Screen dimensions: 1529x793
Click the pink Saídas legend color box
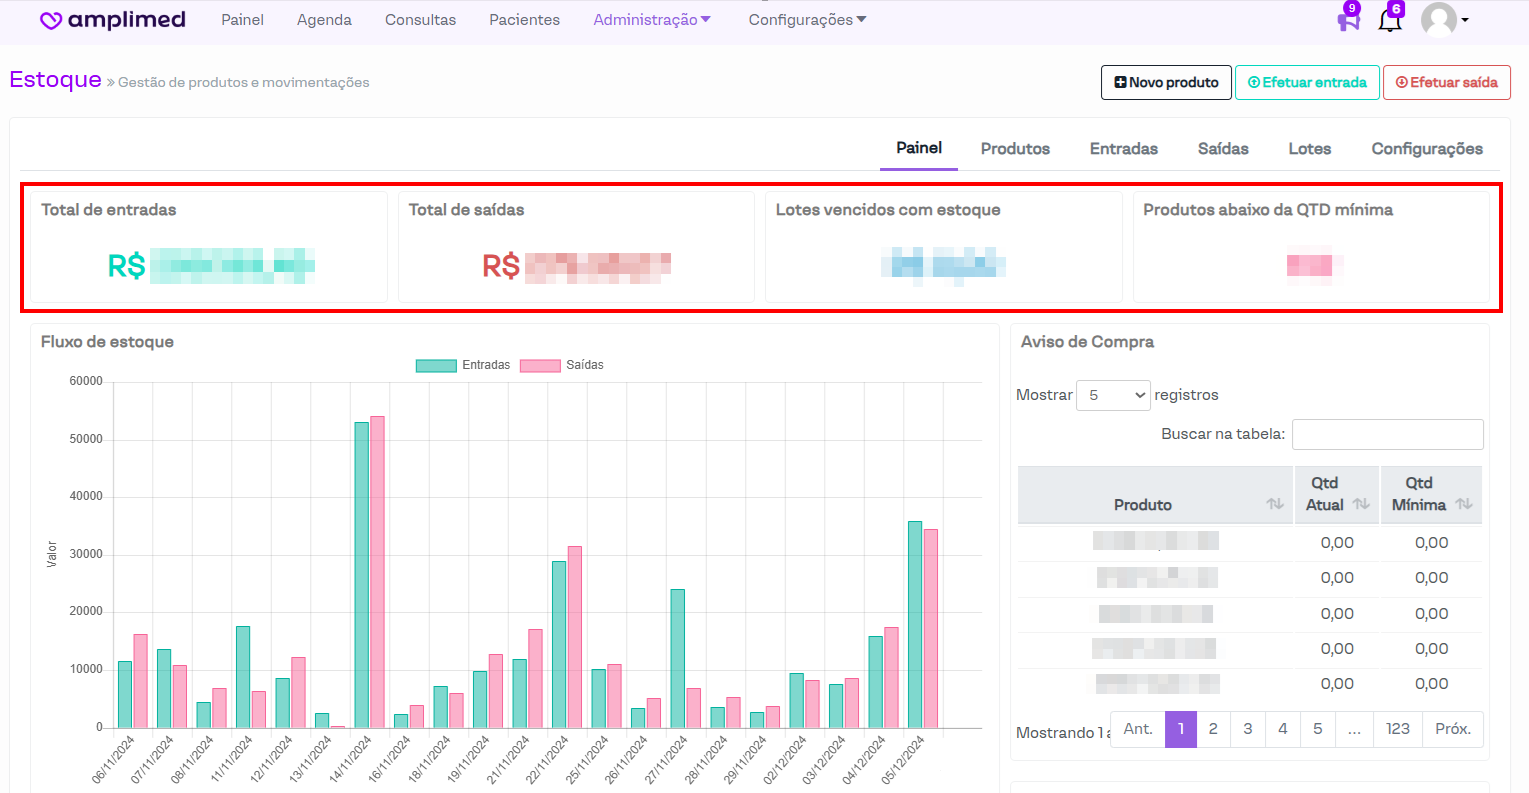click(x=540, y=365)
